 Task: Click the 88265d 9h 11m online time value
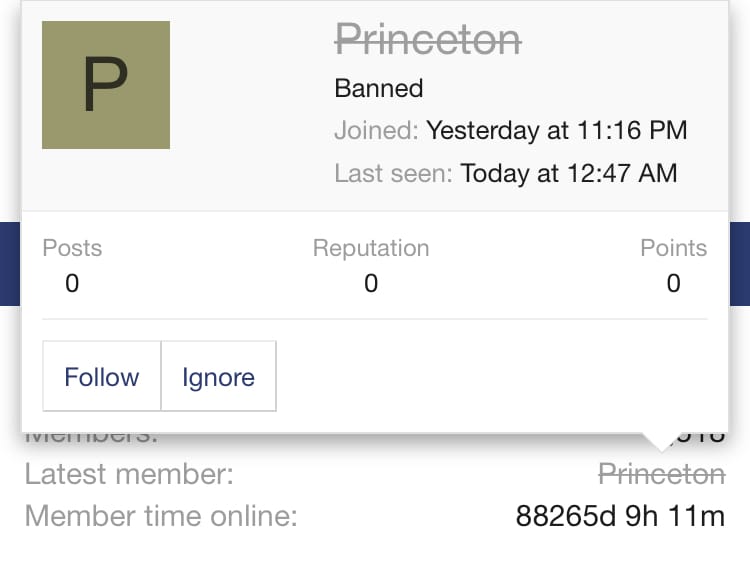coord(620,516)
